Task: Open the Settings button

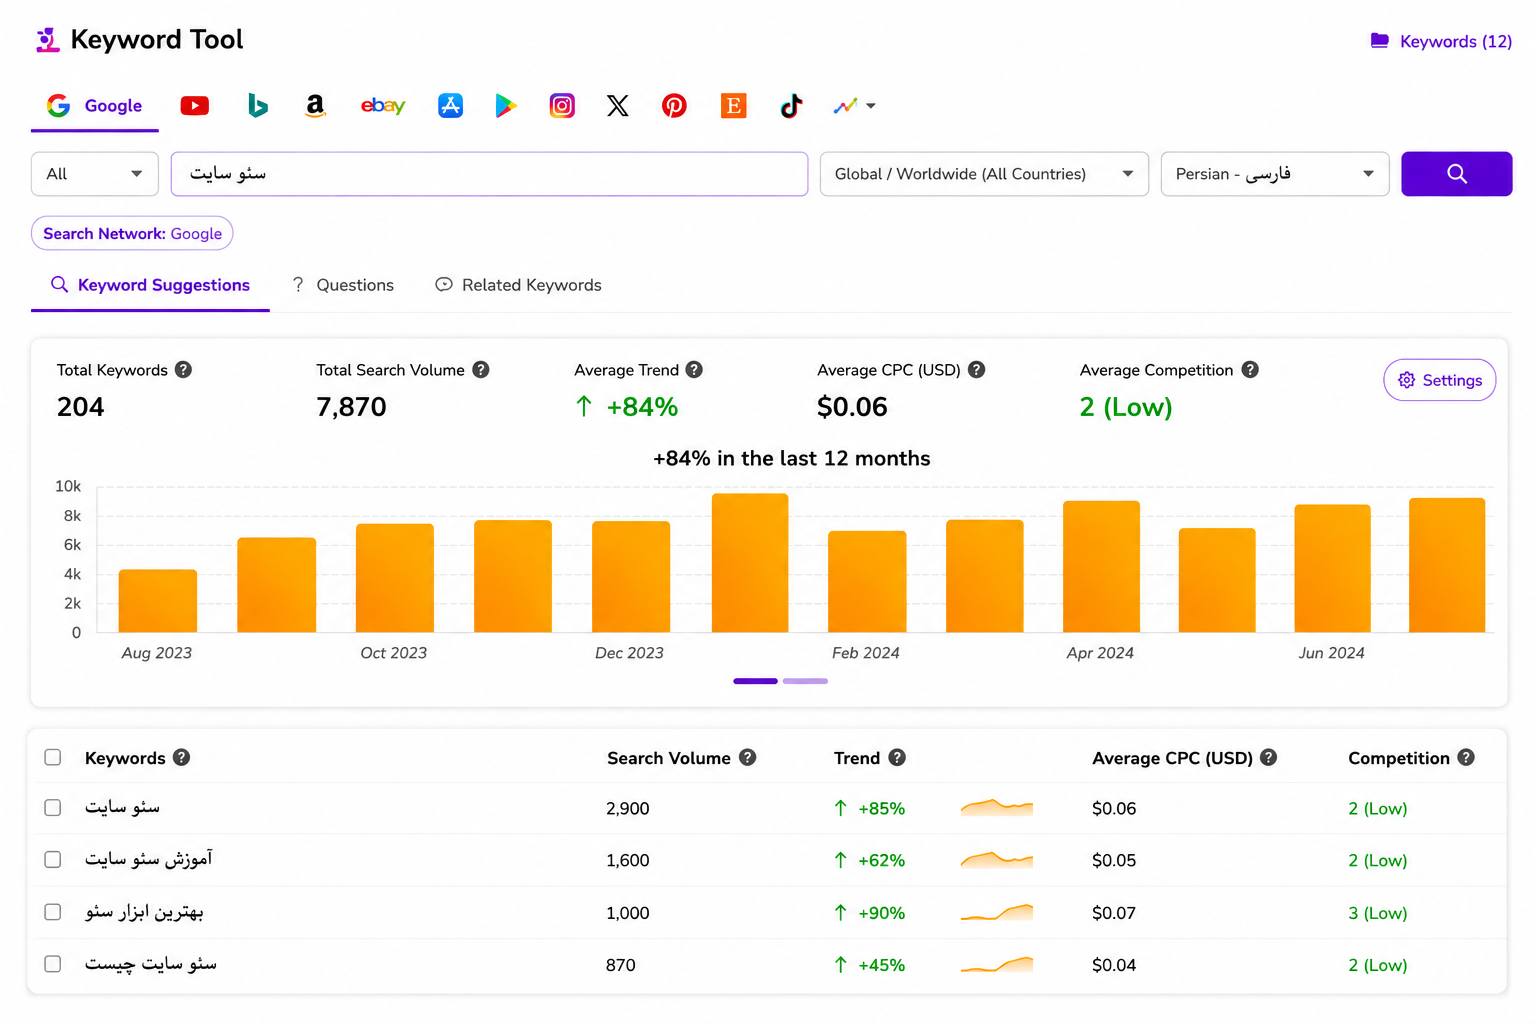Action: [x=1439, y=380]
